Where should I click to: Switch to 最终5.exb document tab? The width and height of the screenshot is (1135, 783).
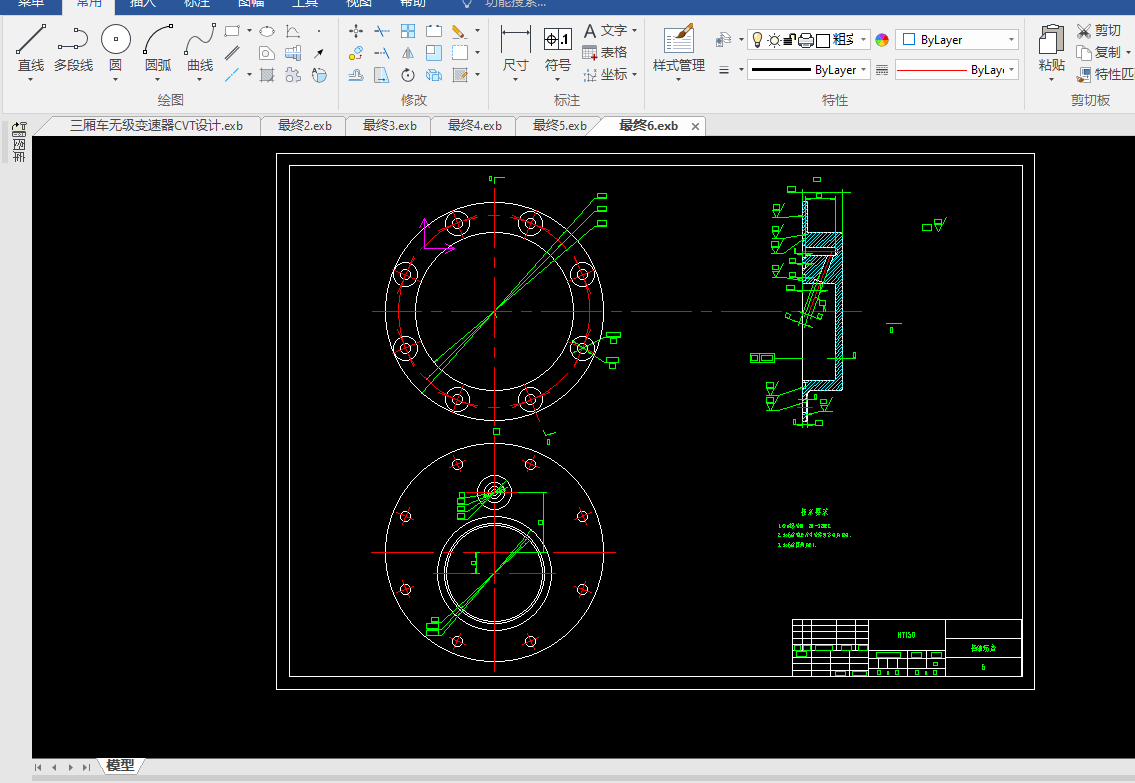[560, 126]
